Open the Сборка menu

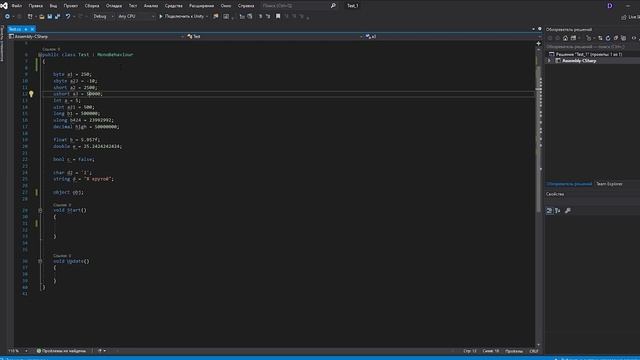click(92, 6)
